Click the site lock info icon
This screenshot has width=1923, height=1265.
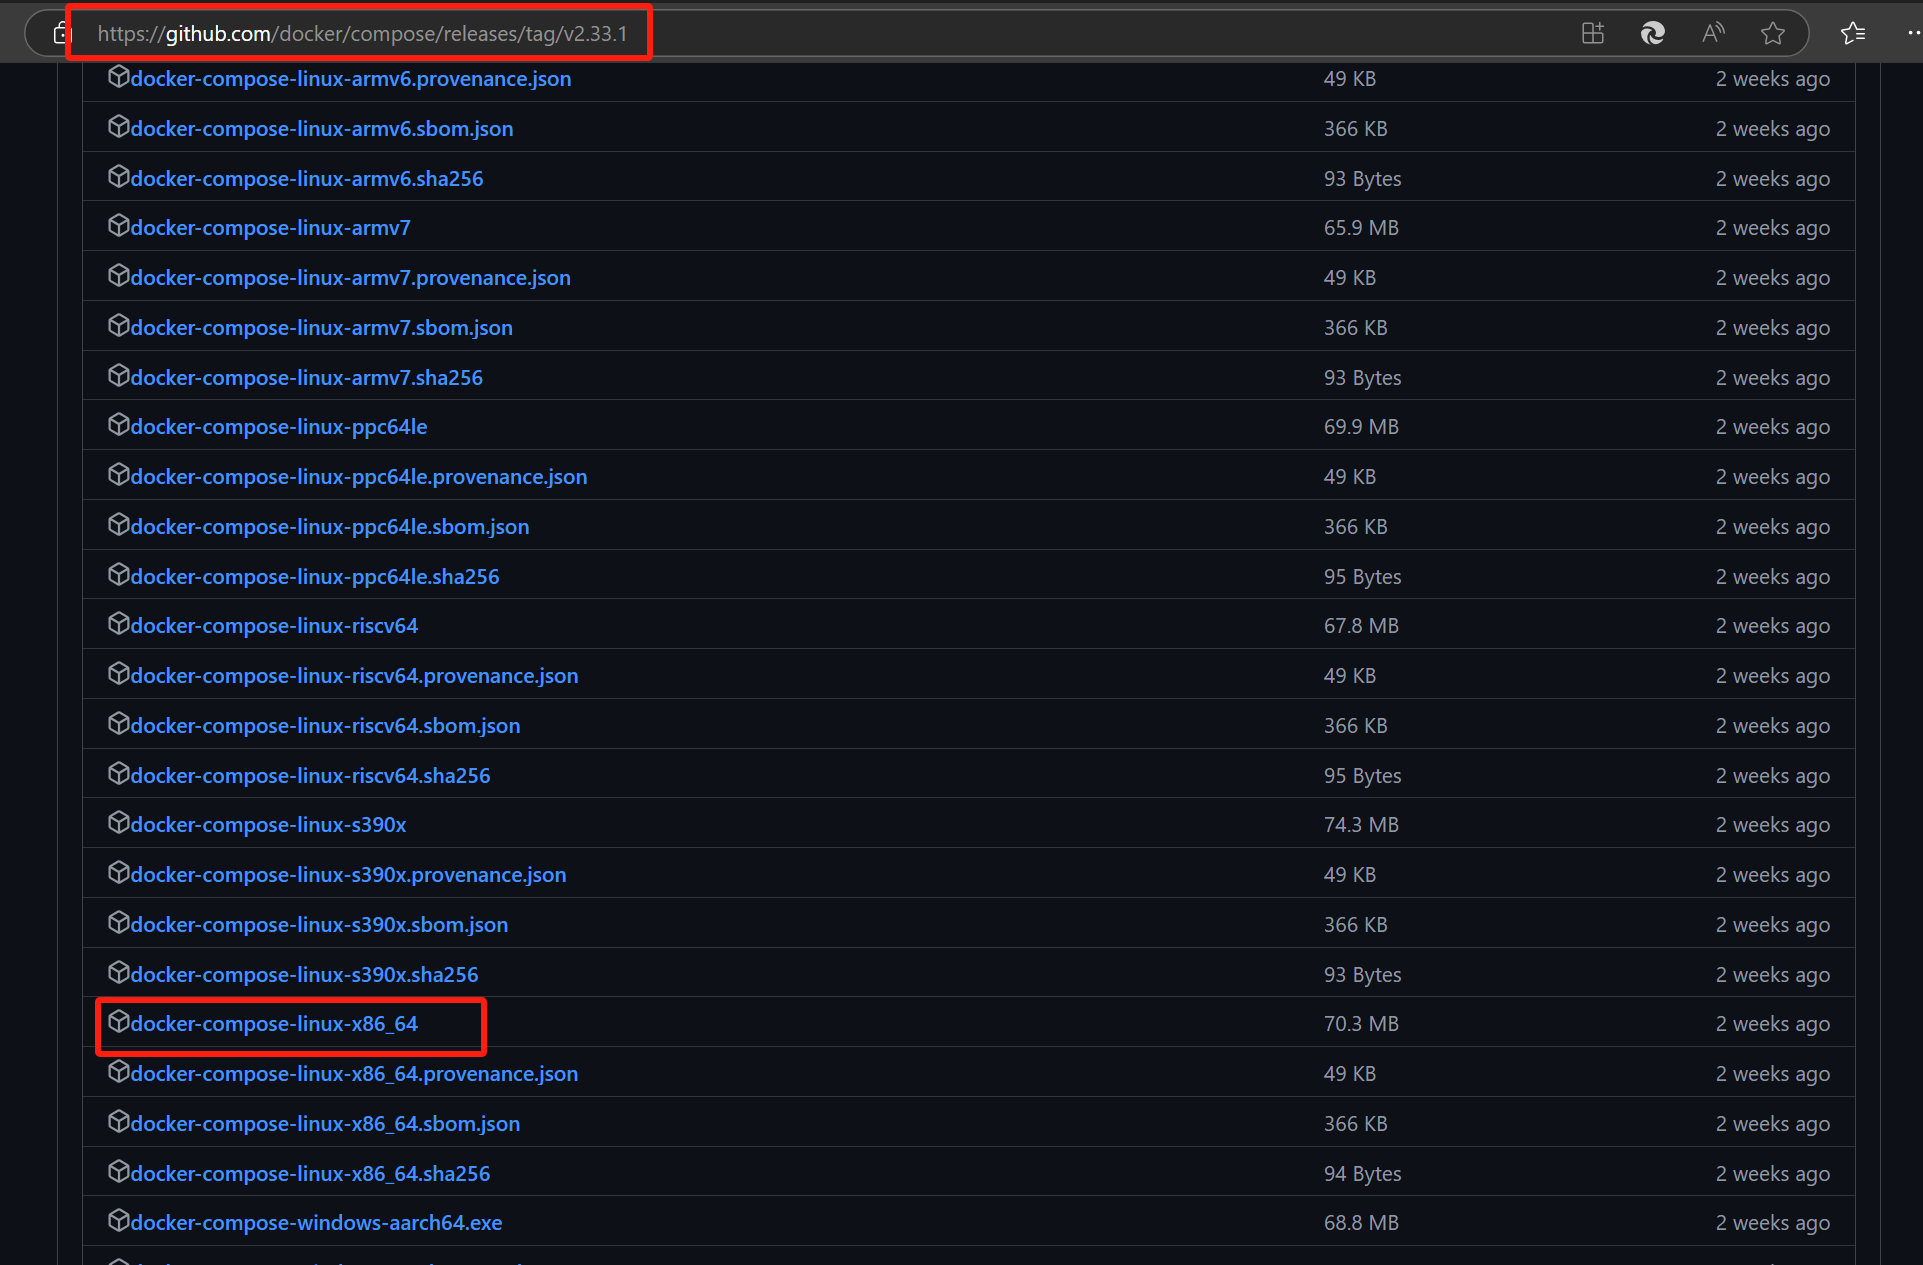[x=60, y=34]
